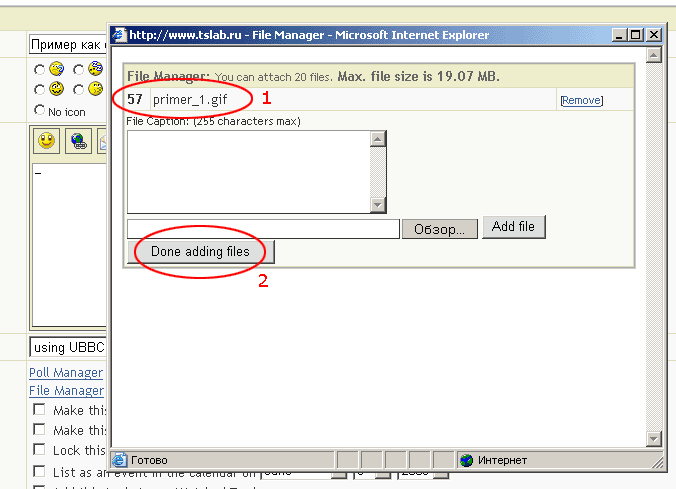
Task: Click the file number 57
Action: [135, 100]
